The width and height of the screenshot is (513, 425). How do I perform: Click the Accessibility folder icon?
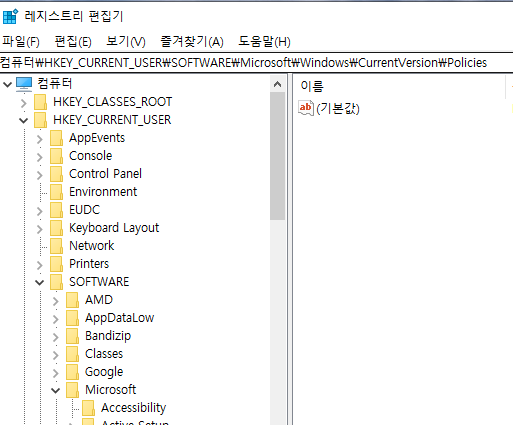[88, 408]
